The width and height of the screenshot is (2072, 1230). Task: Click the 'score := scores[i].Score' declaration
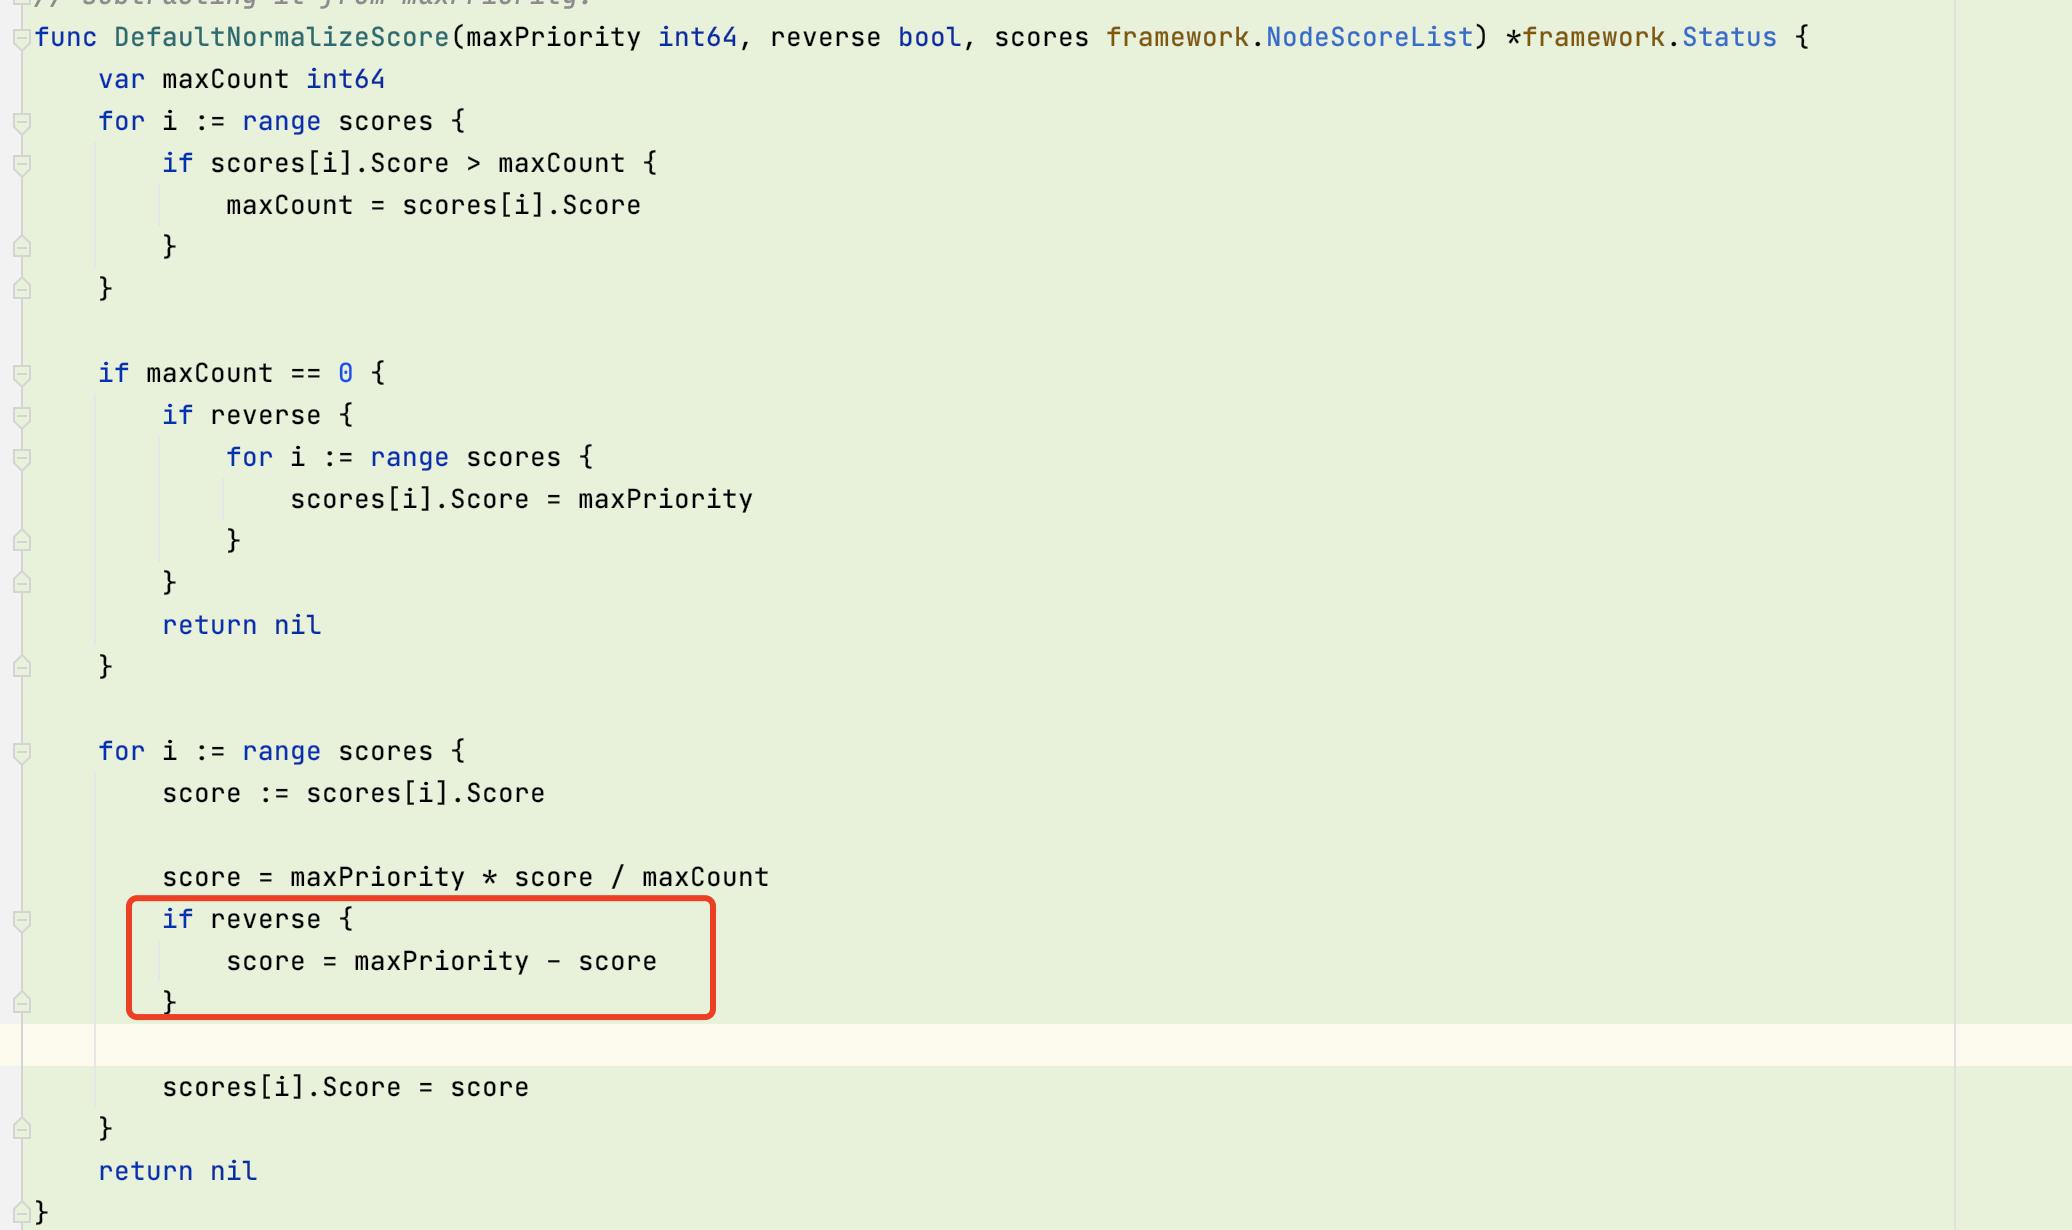353,794
